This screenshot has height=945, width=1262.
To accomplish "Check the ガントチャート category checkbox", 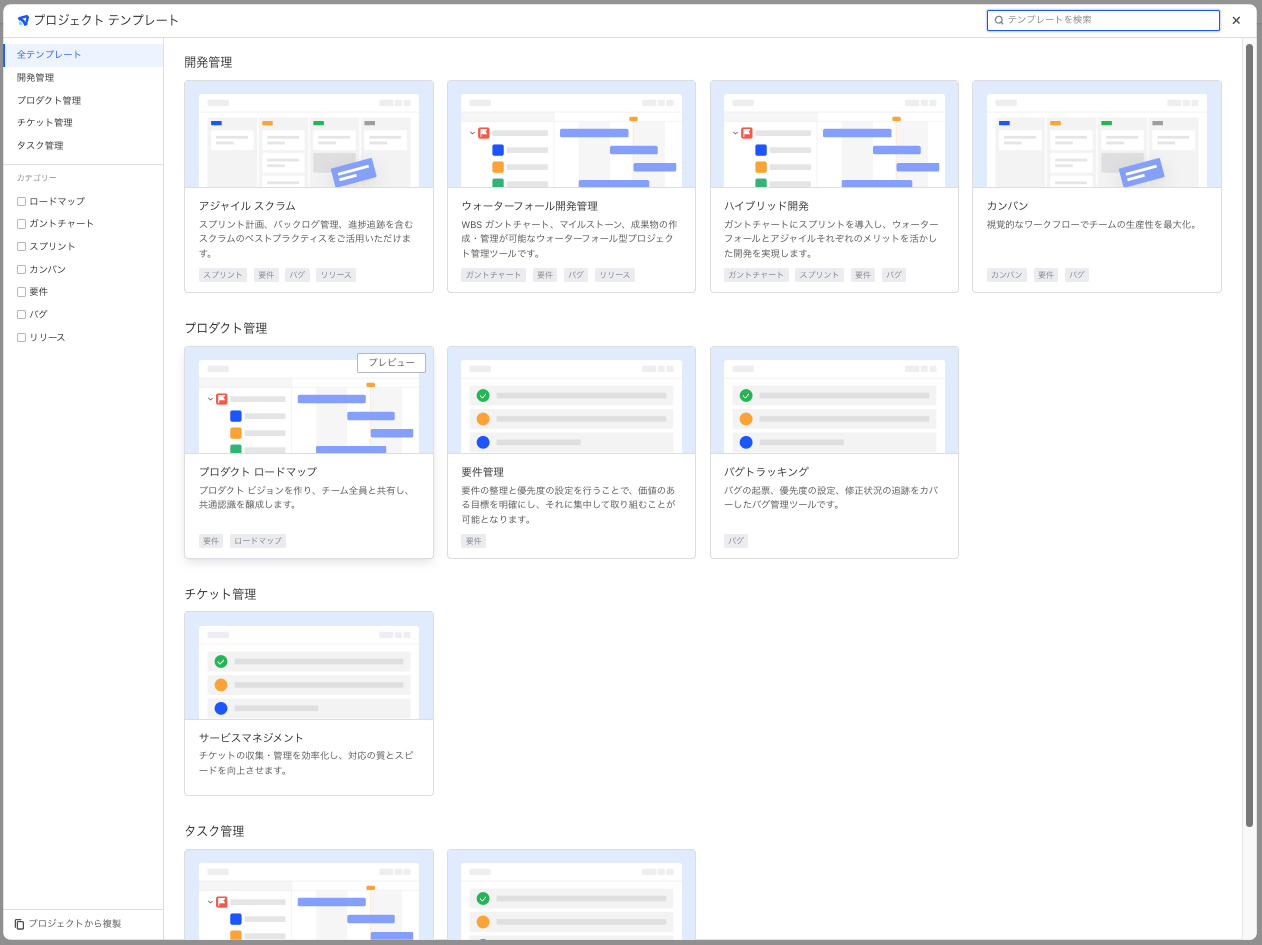I will [x=21, y=224].
